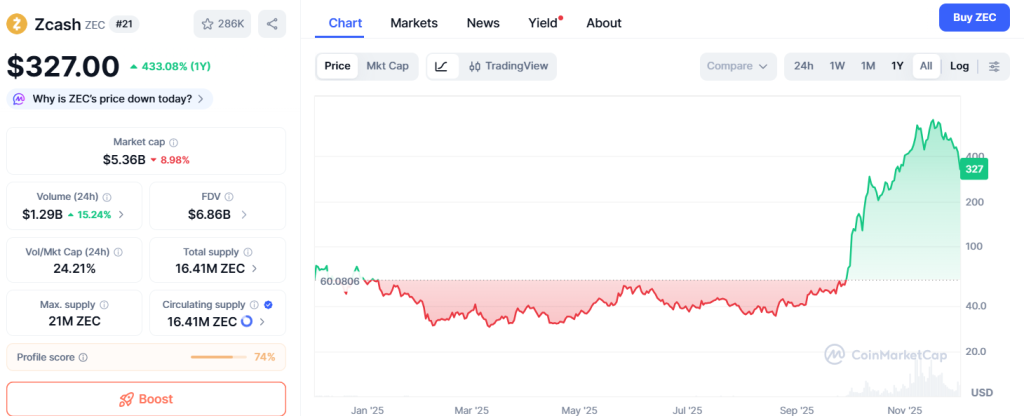This screenshot has height=416, width=1024.
Task: Switch to the Markets tab
Action: tap(414, 23)
